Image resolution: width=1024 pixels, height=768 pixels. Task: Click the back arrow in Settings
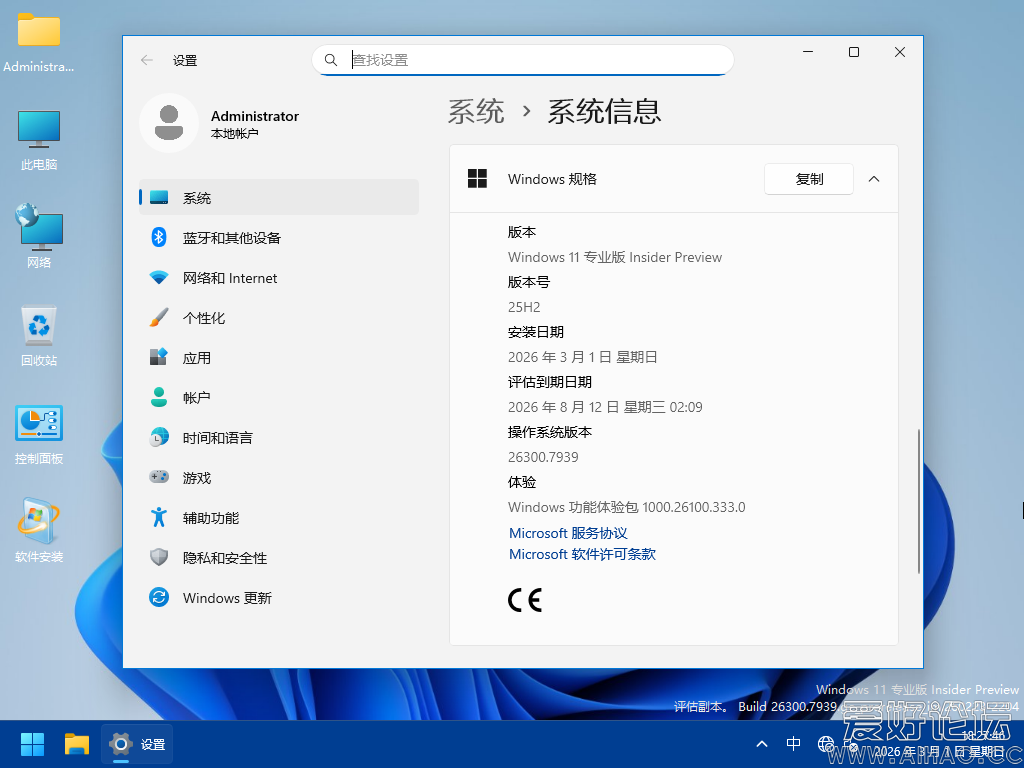[x=146, y=60]
